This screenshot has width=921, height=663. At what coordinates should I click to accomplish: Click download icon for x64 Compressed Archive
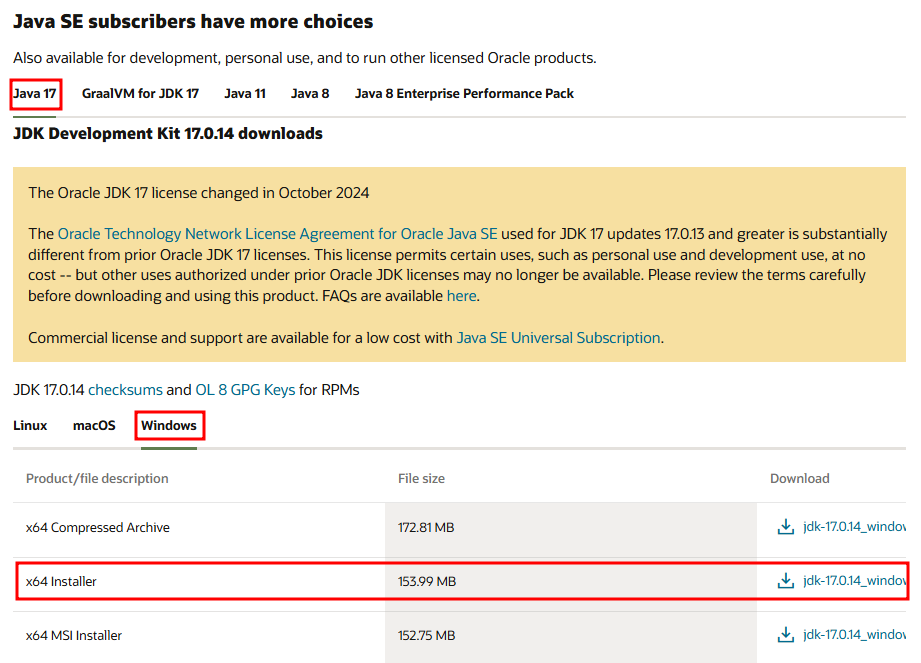785,527
